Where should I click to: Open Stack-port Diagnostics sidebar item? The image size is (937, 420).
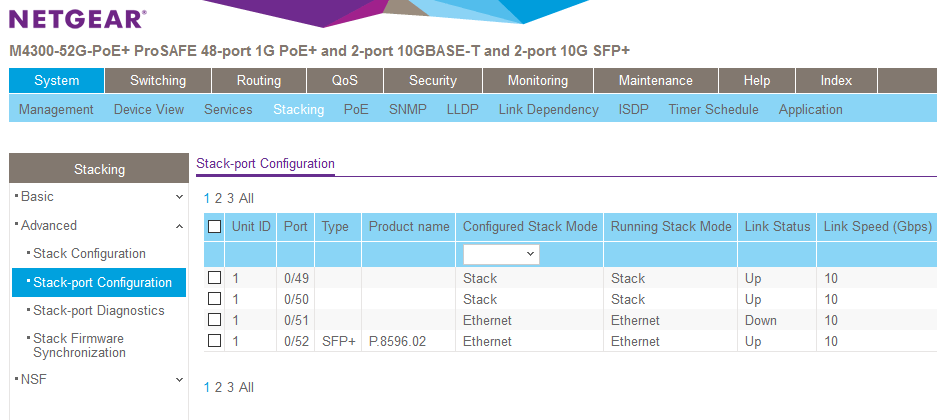pyautogui.click(x=99, y=311)
